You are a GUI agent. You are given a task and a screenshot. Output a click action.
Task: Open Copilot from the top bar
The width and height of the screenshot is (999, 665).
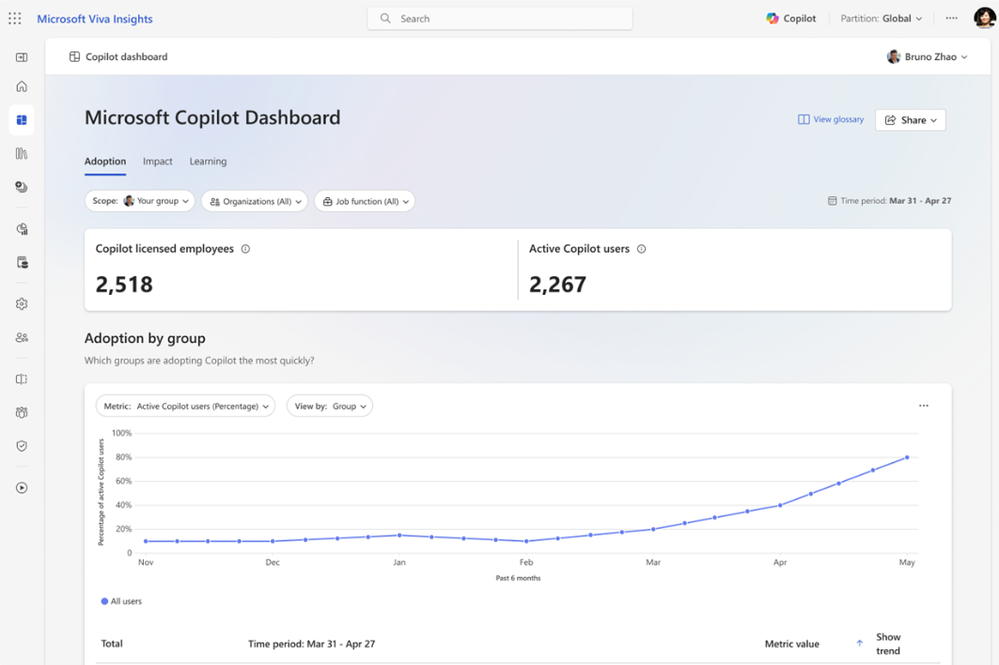(x=791, y=18)
